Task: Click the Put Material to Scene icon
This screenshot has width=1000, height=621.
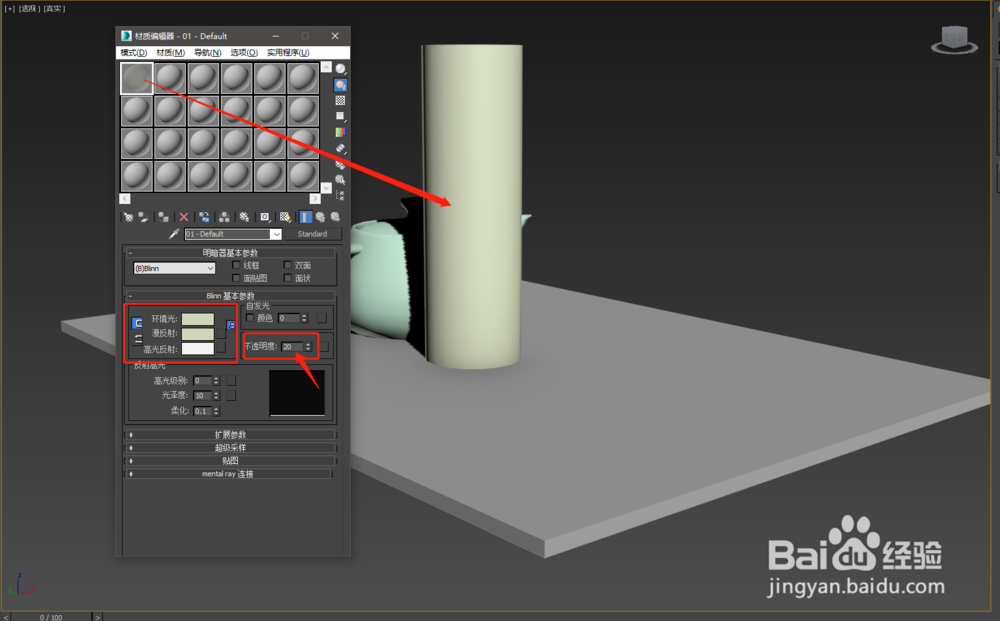Action: tap(142, 216)
